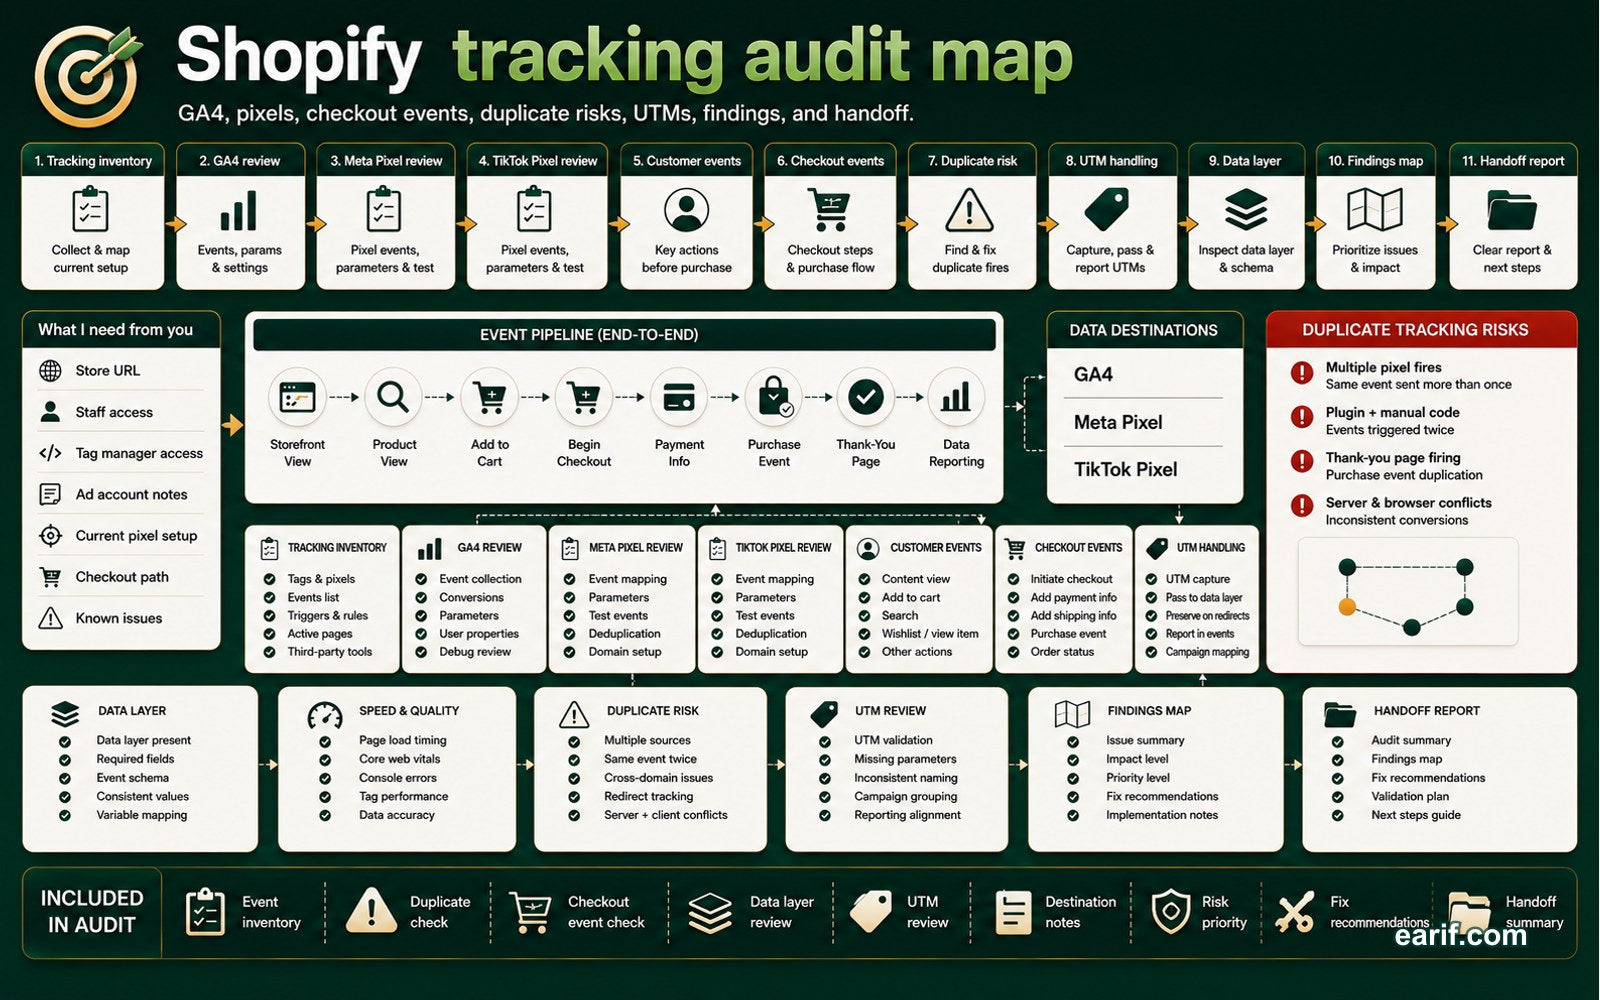Click the scissors icon for Fix recommendations
This screenshot has width=1600, height=1000.
click(1295, 912)
